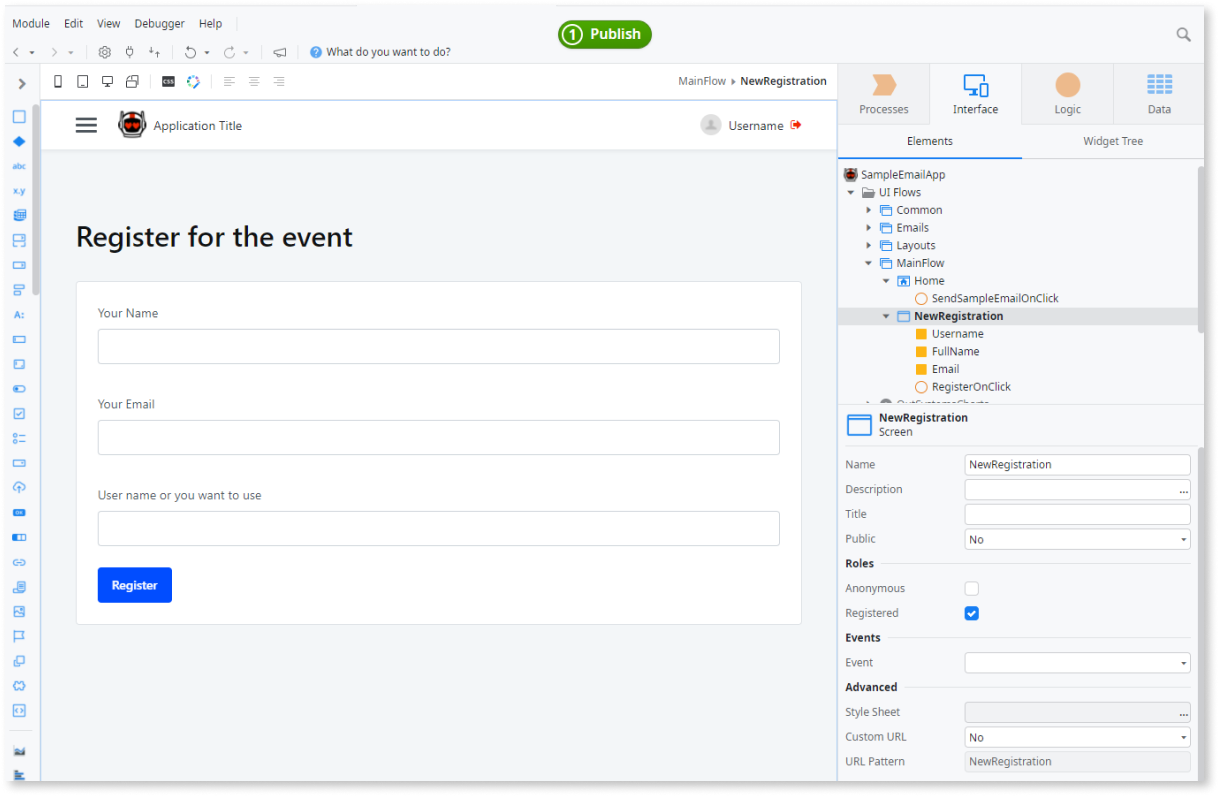Open the CSS editor
The image size is (1219, 796).
coord(168,81)
